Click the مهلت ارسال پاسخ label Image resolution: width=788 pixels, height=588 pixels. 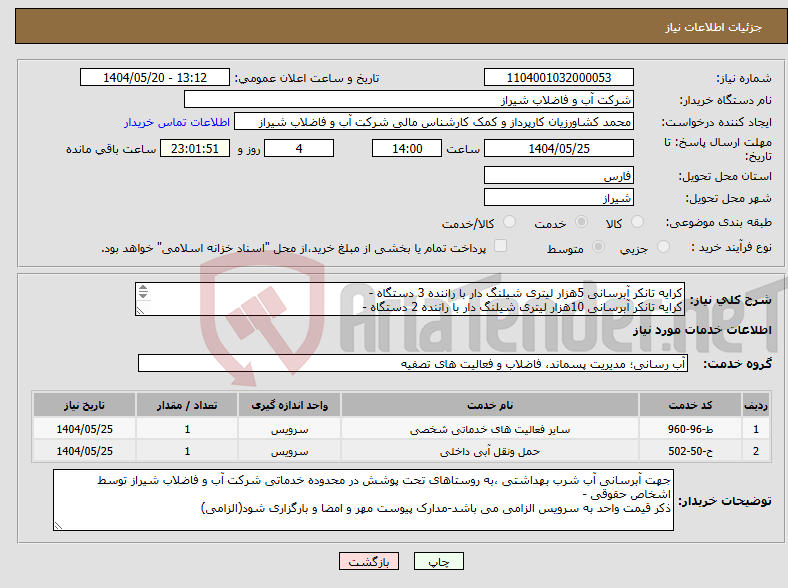tap(718, 149)
